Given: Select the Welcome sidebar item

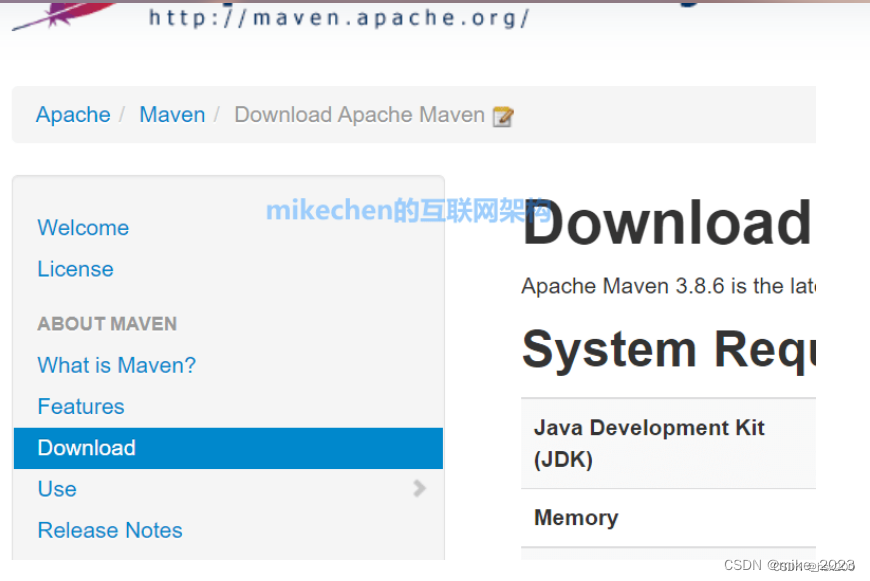Looking at the screenshot, I should [83, 228].
